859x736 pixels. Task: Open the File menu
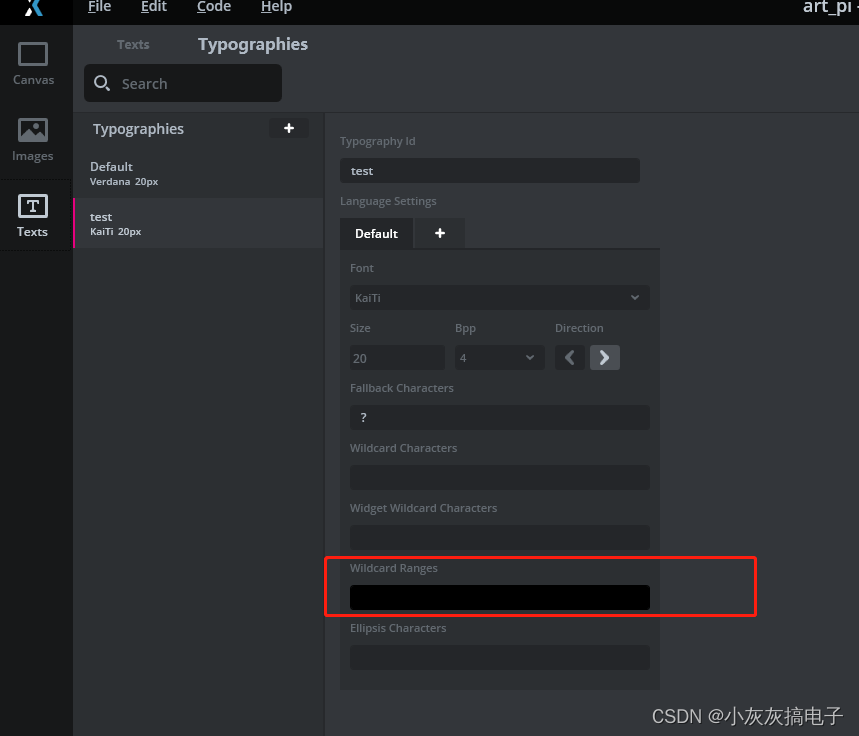pyautogui.click(x=100, y=7)
